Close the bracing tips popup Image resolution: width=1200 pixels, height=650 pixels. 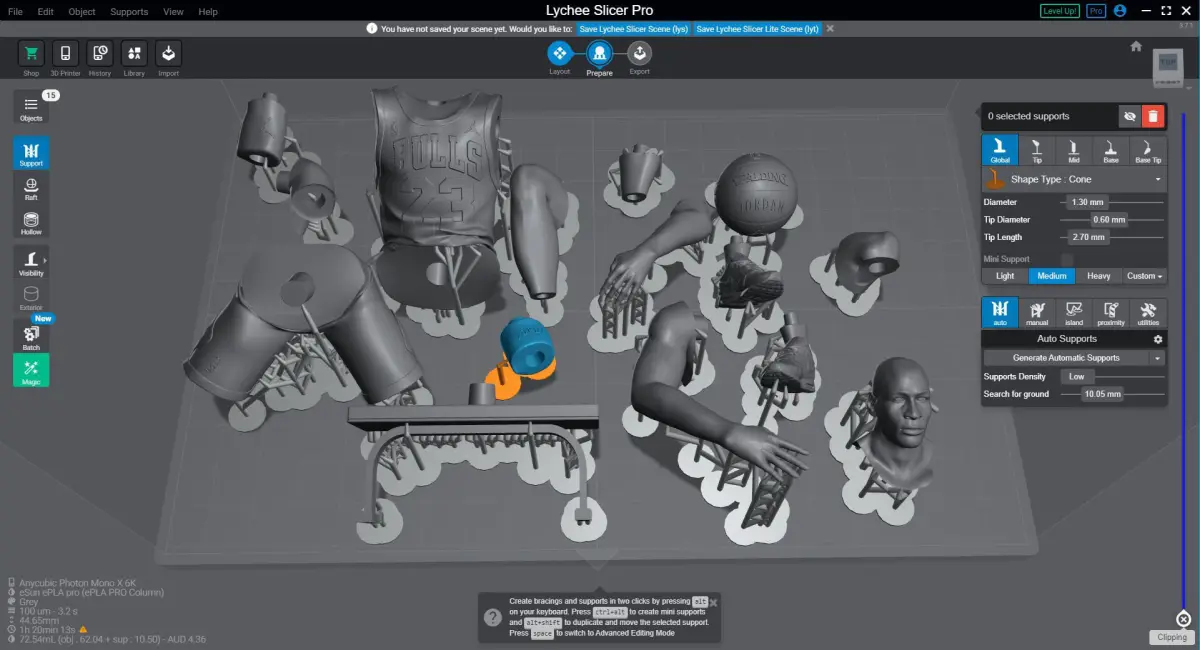point(713,601)
